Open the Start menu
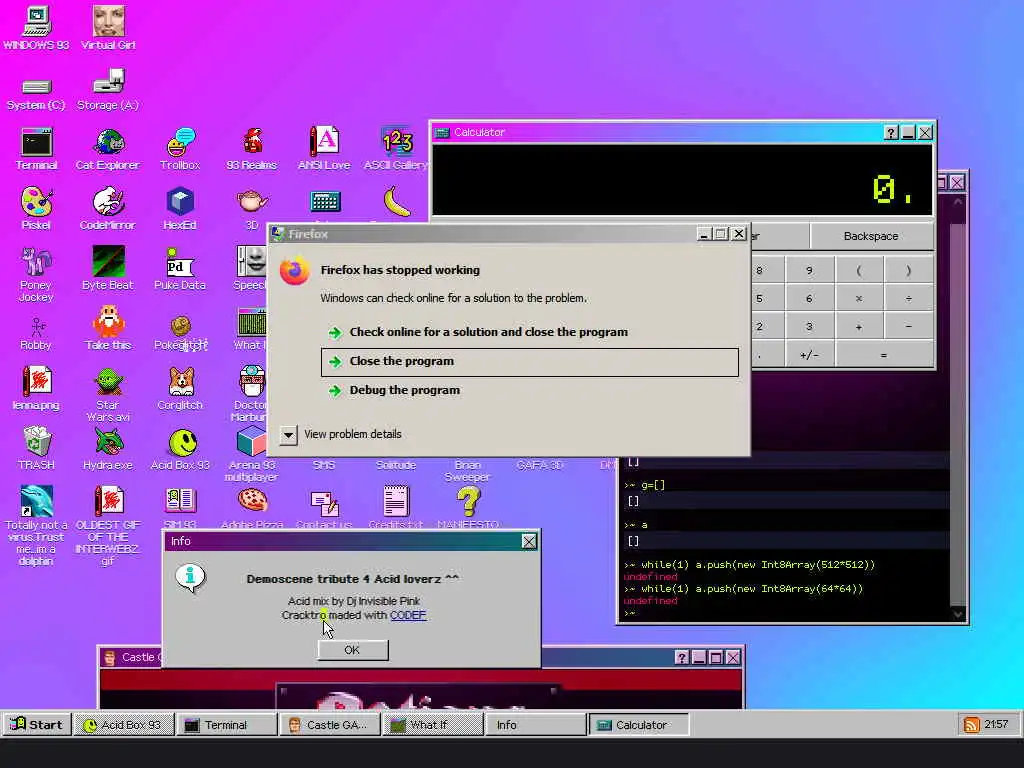1024x768 pixels. (37, 724)
